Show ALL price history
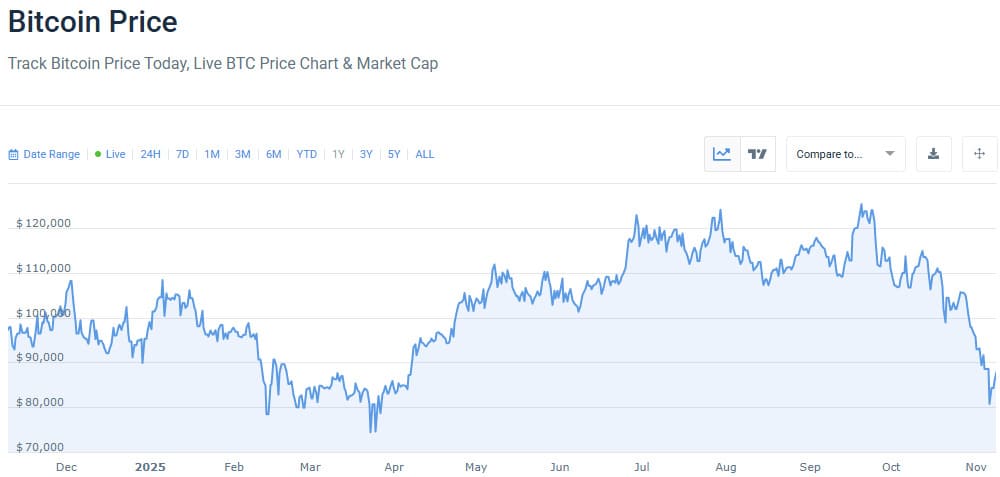This screenshot has width=1000, height=477. click(x=425, y=154)
